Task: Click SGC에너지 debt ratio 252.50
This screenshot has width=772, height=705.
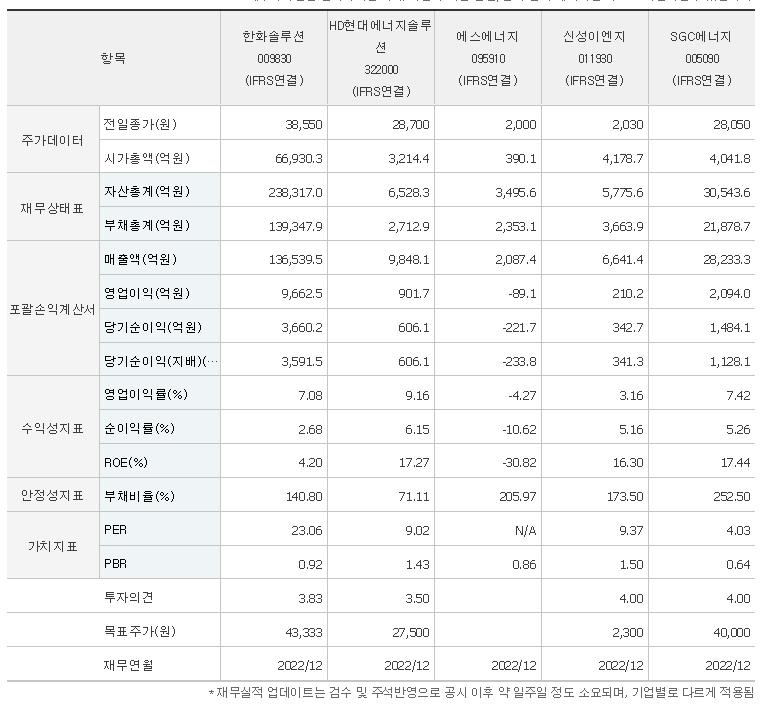Action: pos(732,497)
